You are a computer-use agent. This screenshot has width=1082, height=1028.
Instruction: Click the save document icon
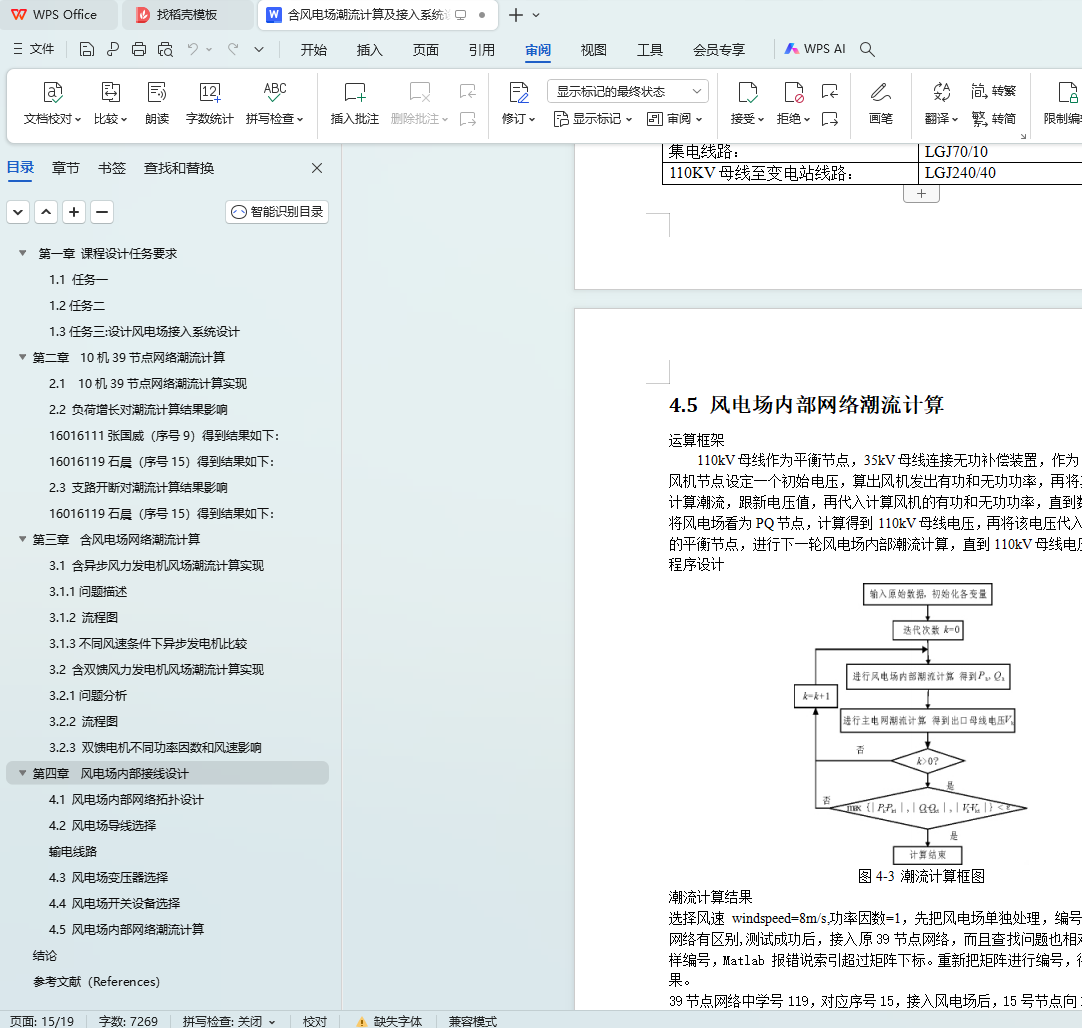coord(87,49)
